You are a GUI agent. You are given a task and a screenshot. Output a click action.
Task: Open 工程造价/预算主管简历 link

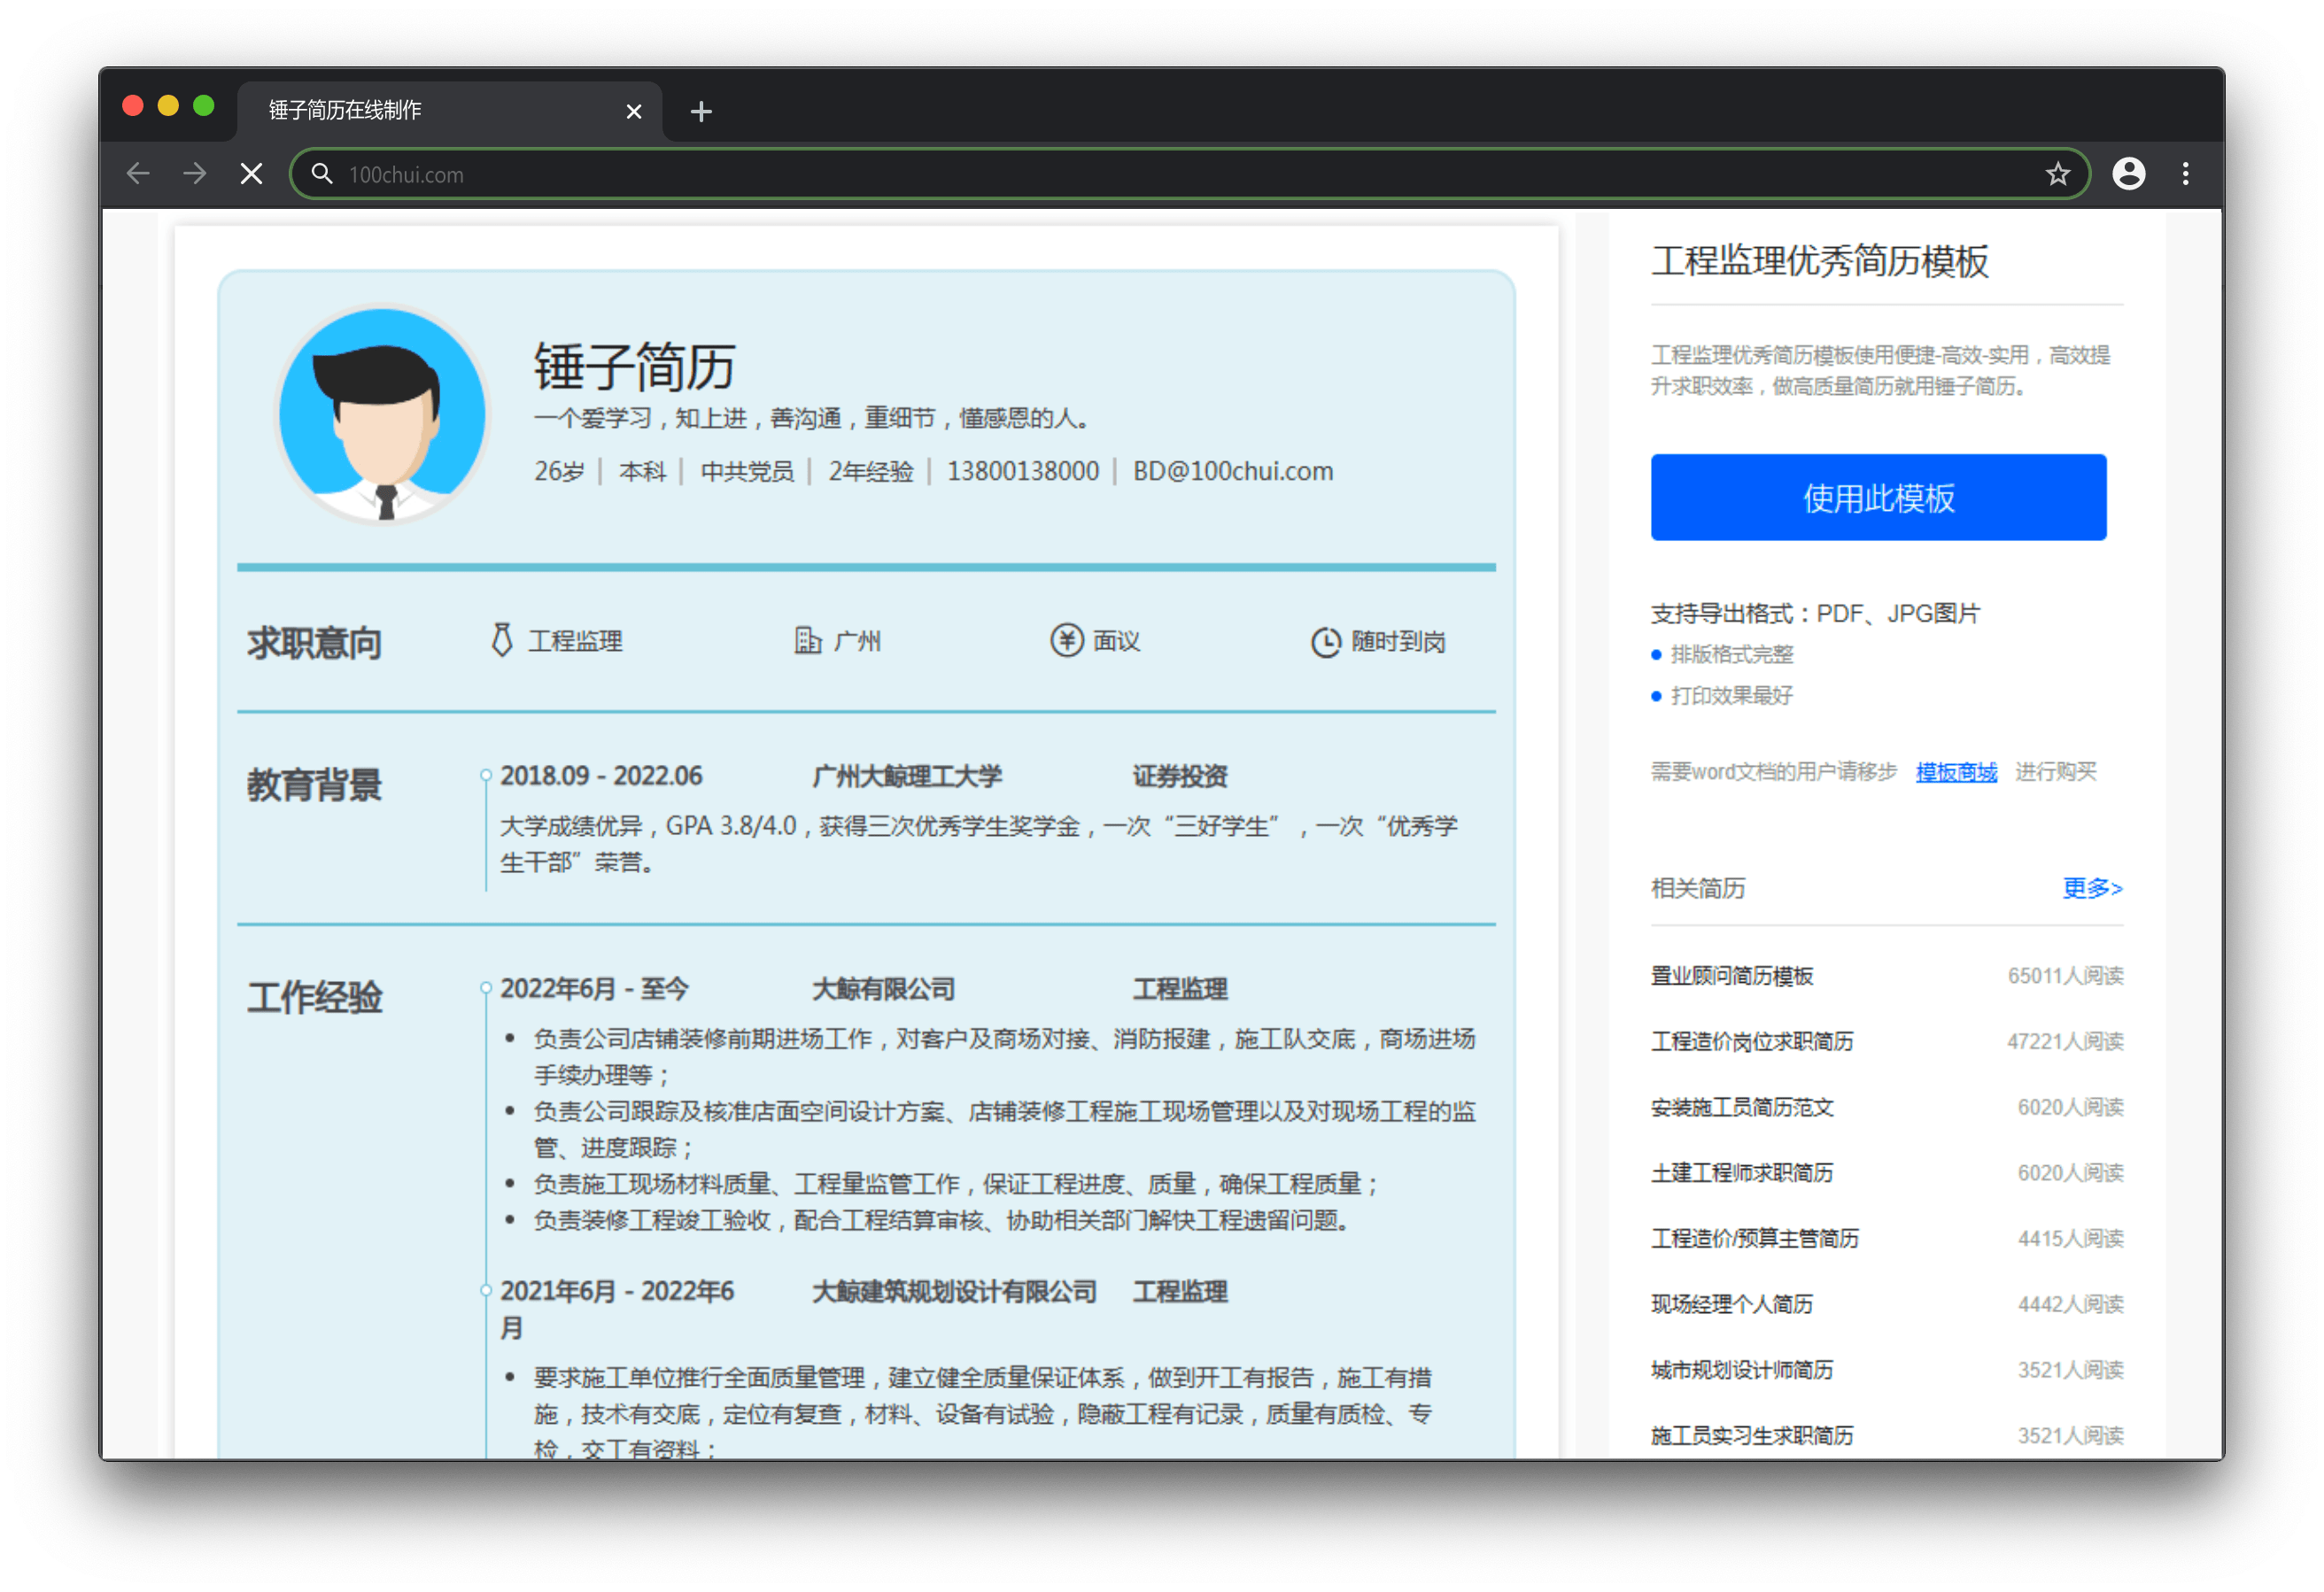(x=1754, y=1238)
